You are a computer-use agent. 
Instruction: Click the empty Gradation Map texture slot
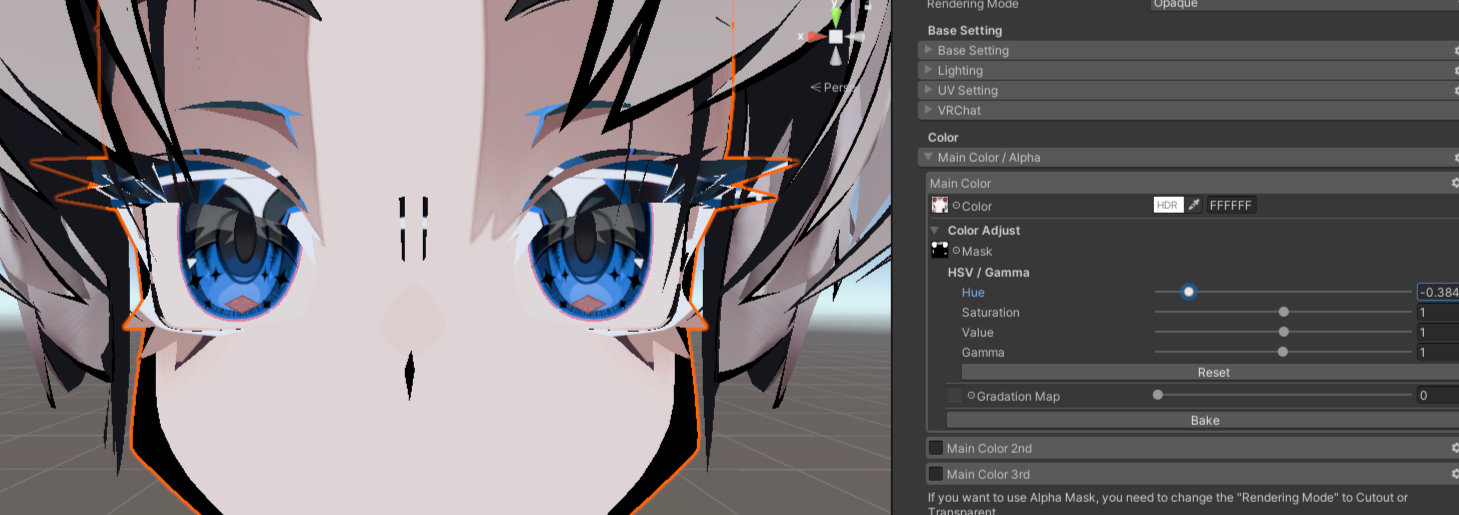(955, 396)
